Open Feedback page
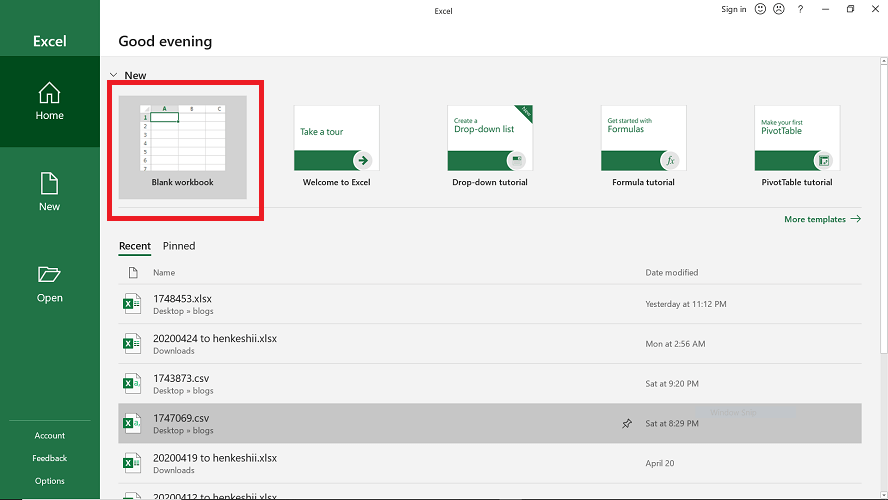Viewport: 888px width, 500px height. tap(50, 458)
